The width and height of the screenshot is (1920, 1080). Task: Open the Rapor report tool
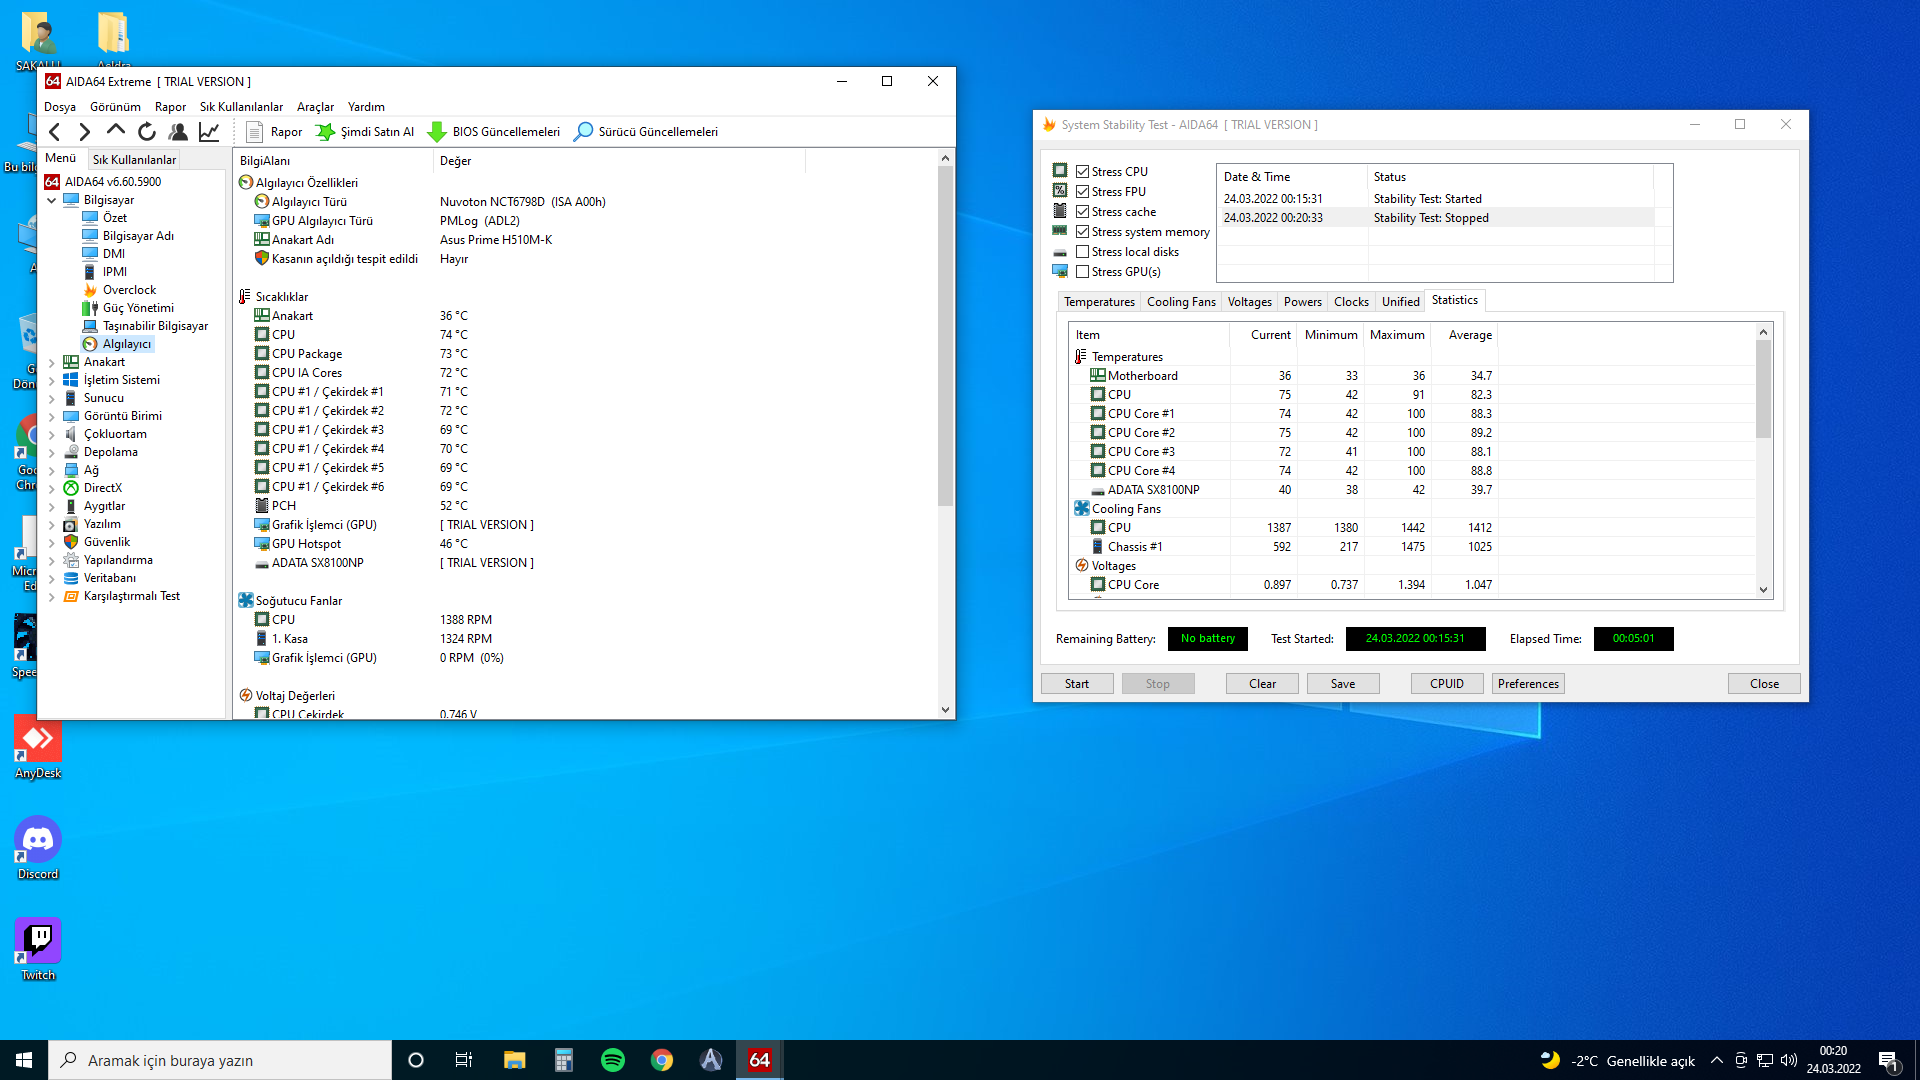[274, 131]
